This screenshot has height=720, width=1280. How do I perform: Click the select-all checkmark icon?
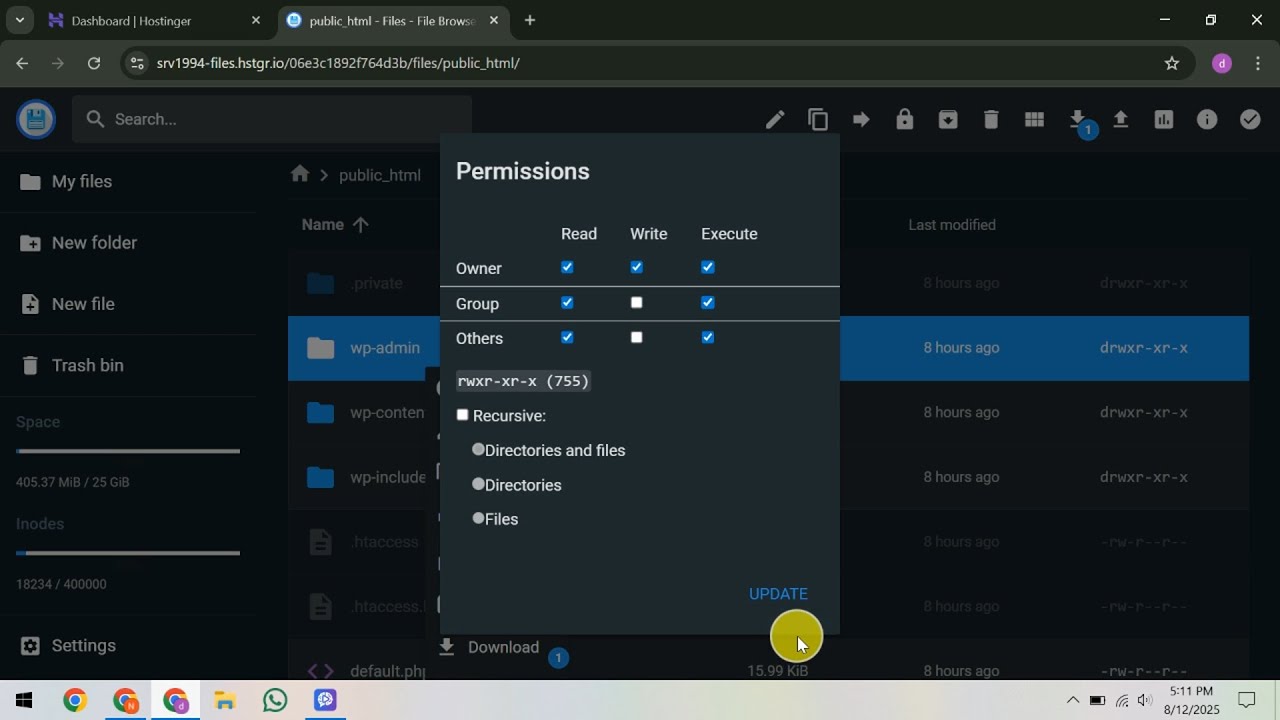click(x=1250, y=120)
